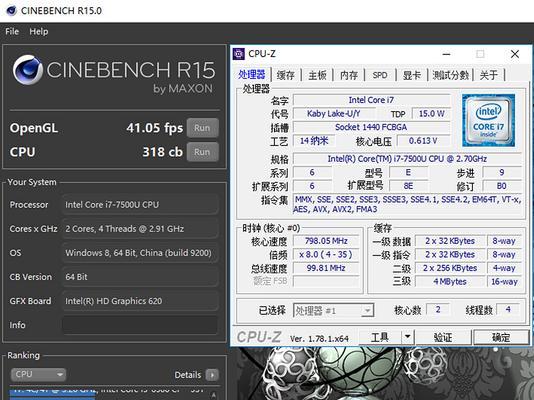Select the 处理器 tab in CPU-Z
Viewport: 534px width, 400px height.
252,74
